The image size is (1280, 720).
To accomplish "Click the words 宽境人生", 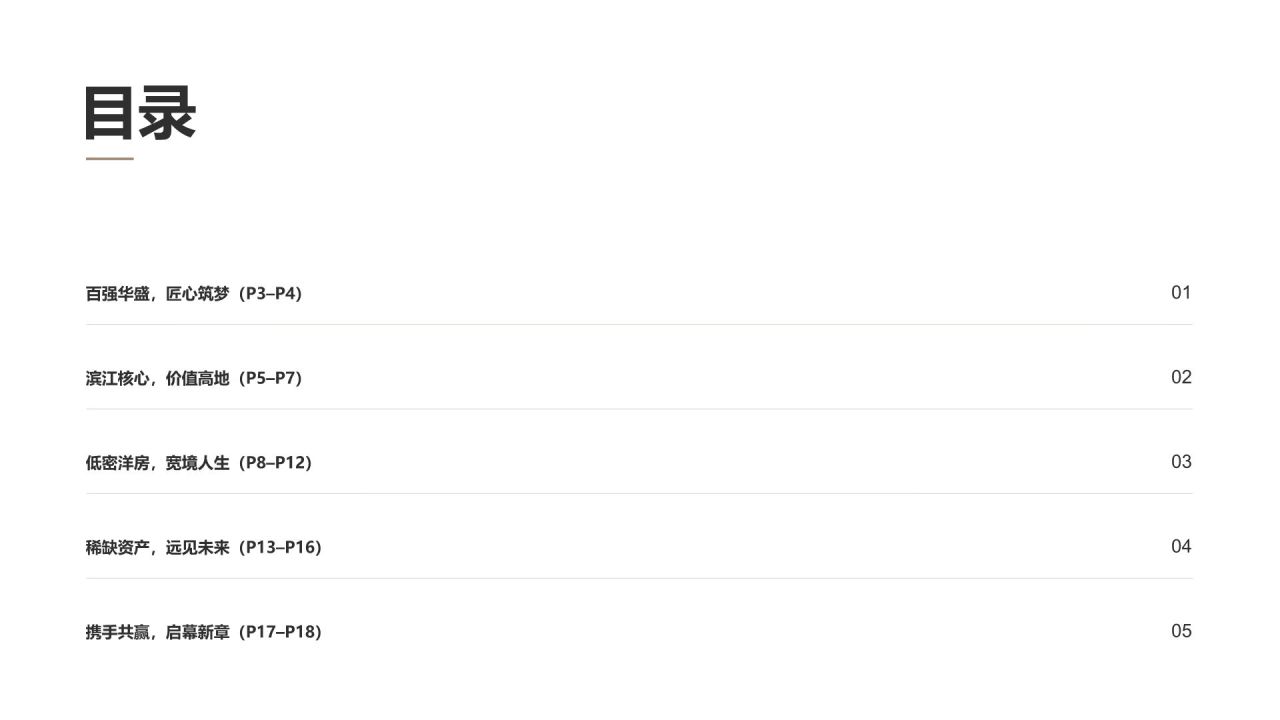I will (x=198, y=463).
